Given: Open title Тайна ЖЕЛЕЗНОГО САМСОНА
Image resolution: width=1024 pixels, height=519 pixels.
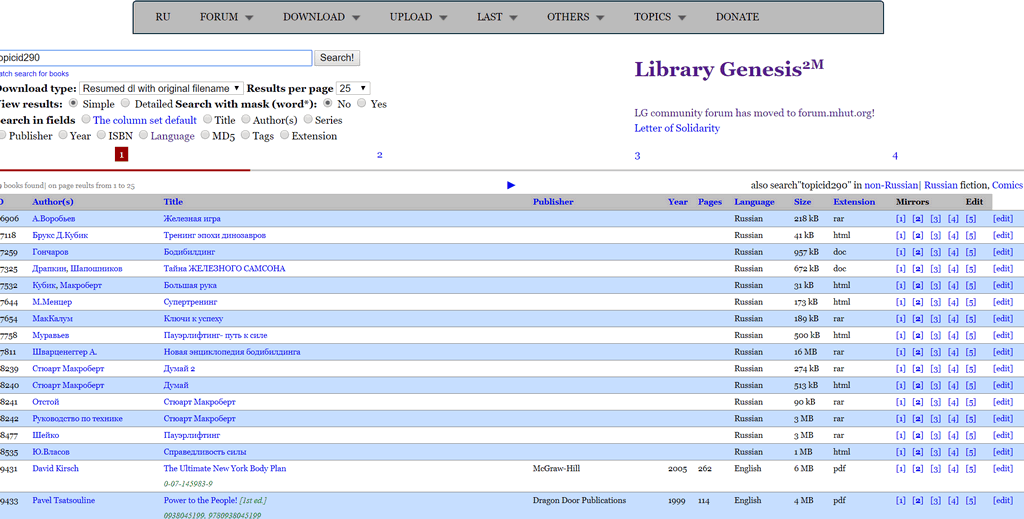Looking at the screenshot, I should tap(224, 268).
